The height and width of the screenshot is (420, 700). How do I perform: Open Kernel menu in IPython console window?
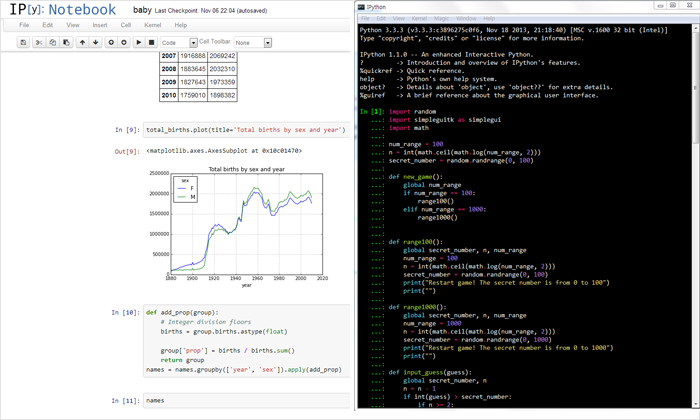(419, 18)
